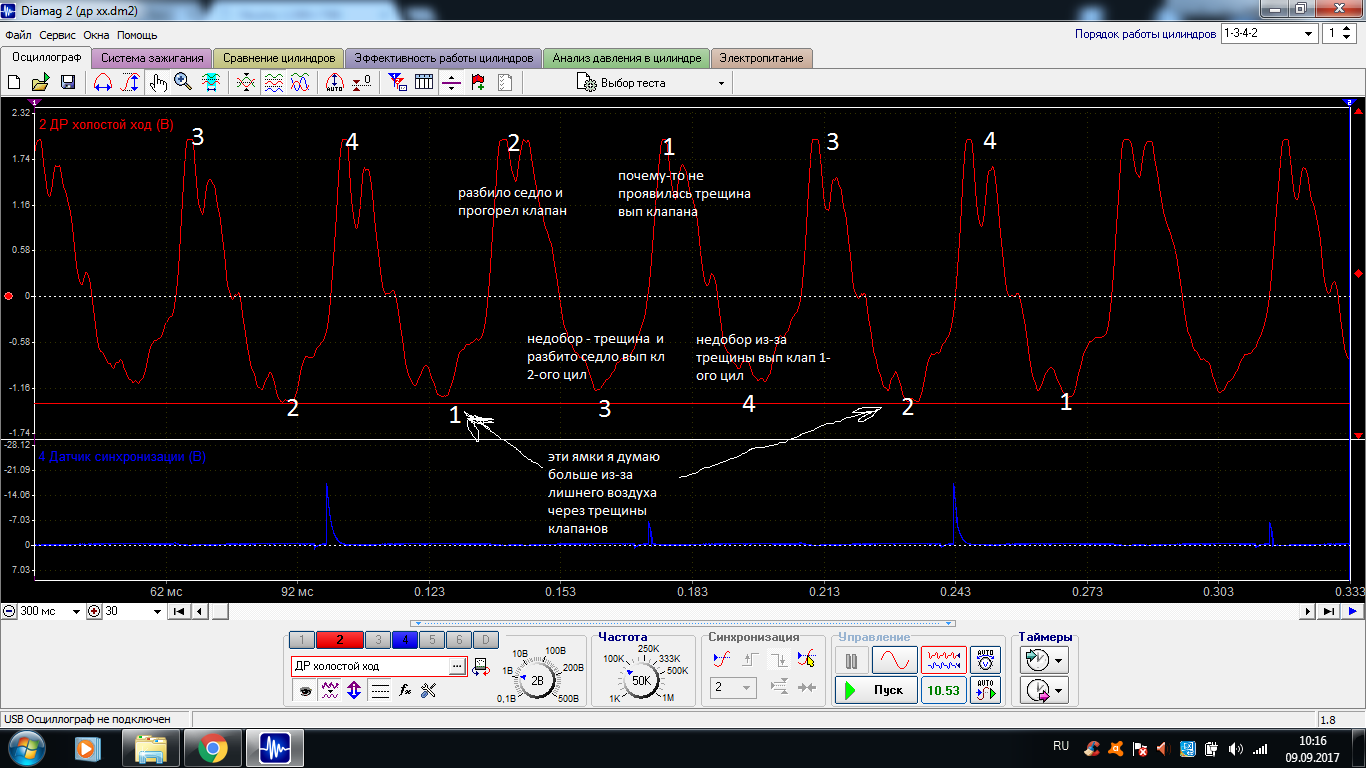
Task: Open the Окна menu
Action: click(96, 34)
